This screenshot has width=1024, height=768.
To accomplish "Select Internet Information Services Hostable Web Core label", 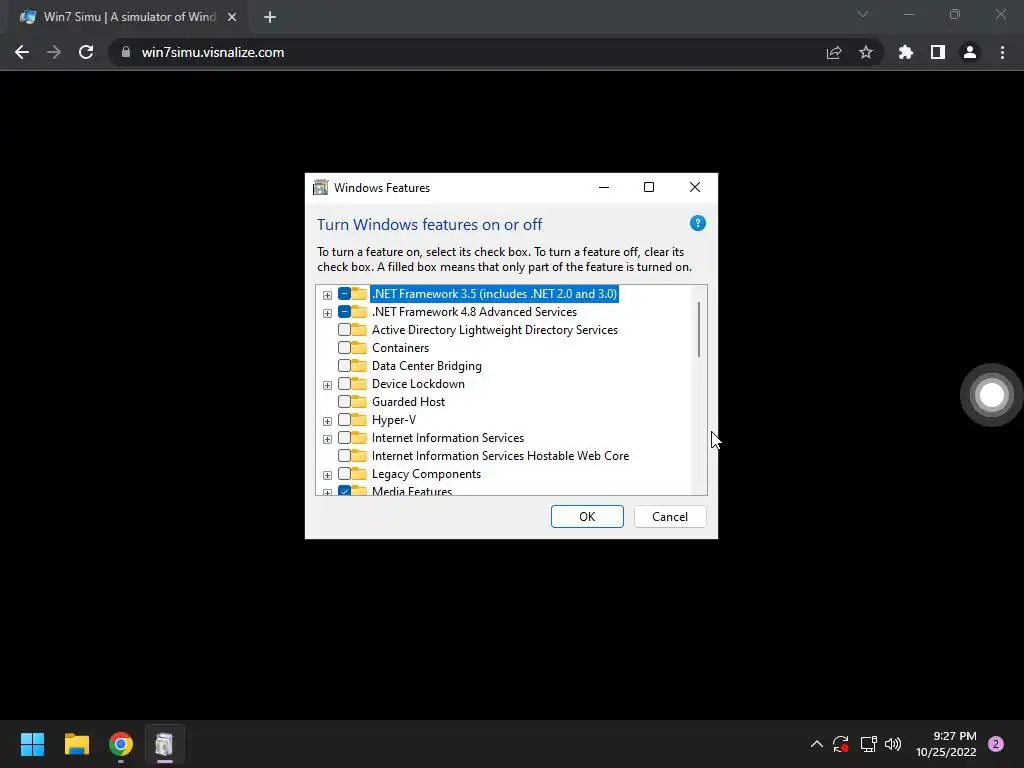I will [500, 456].
